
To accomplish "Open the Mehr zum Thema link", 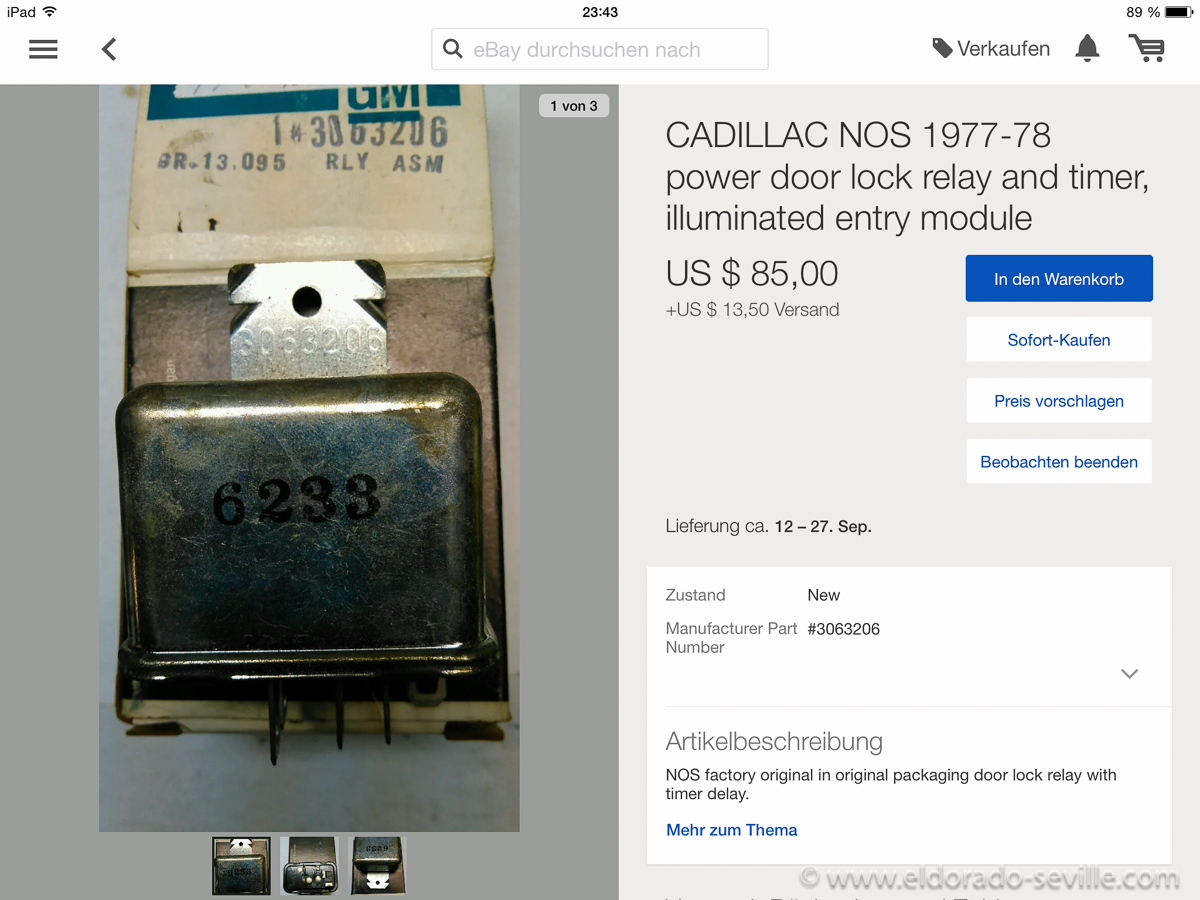I will (x=732, y=830).
